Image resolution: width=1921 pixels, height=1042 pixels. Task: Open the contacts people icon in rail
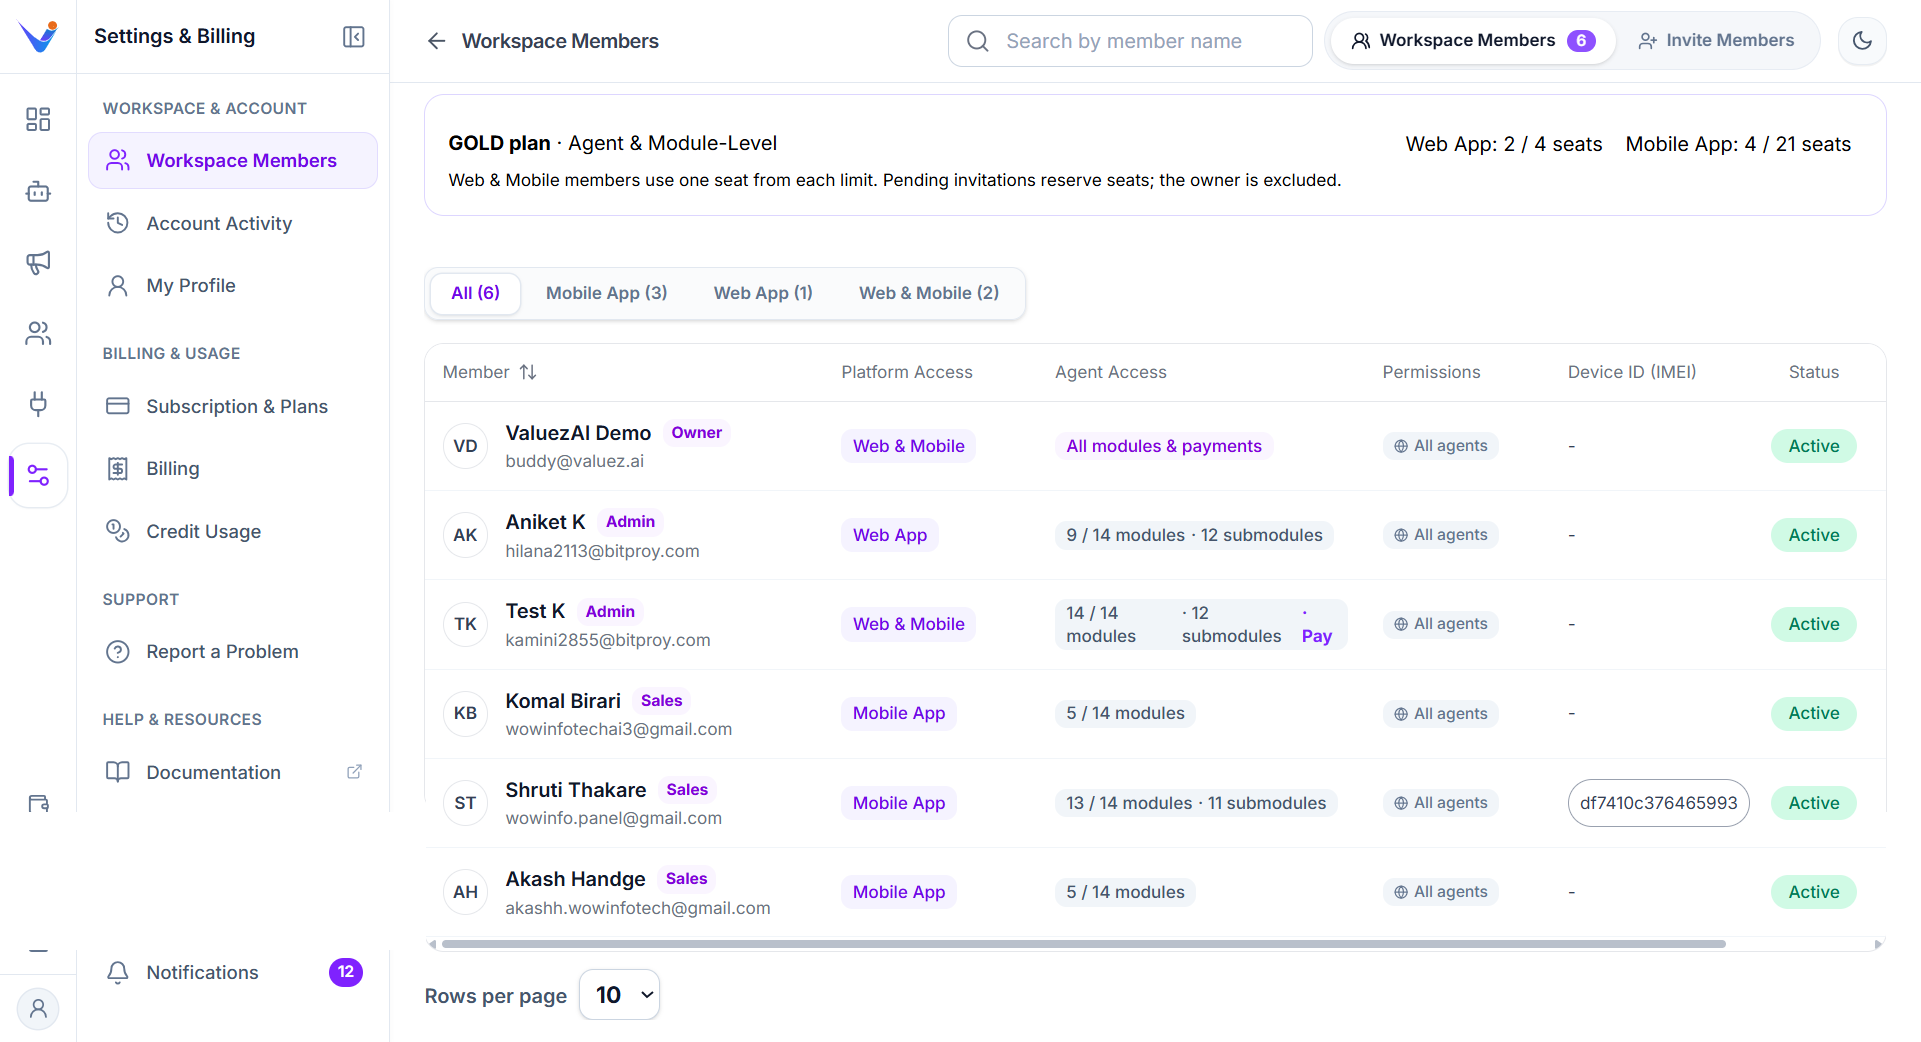pos(38,333)
